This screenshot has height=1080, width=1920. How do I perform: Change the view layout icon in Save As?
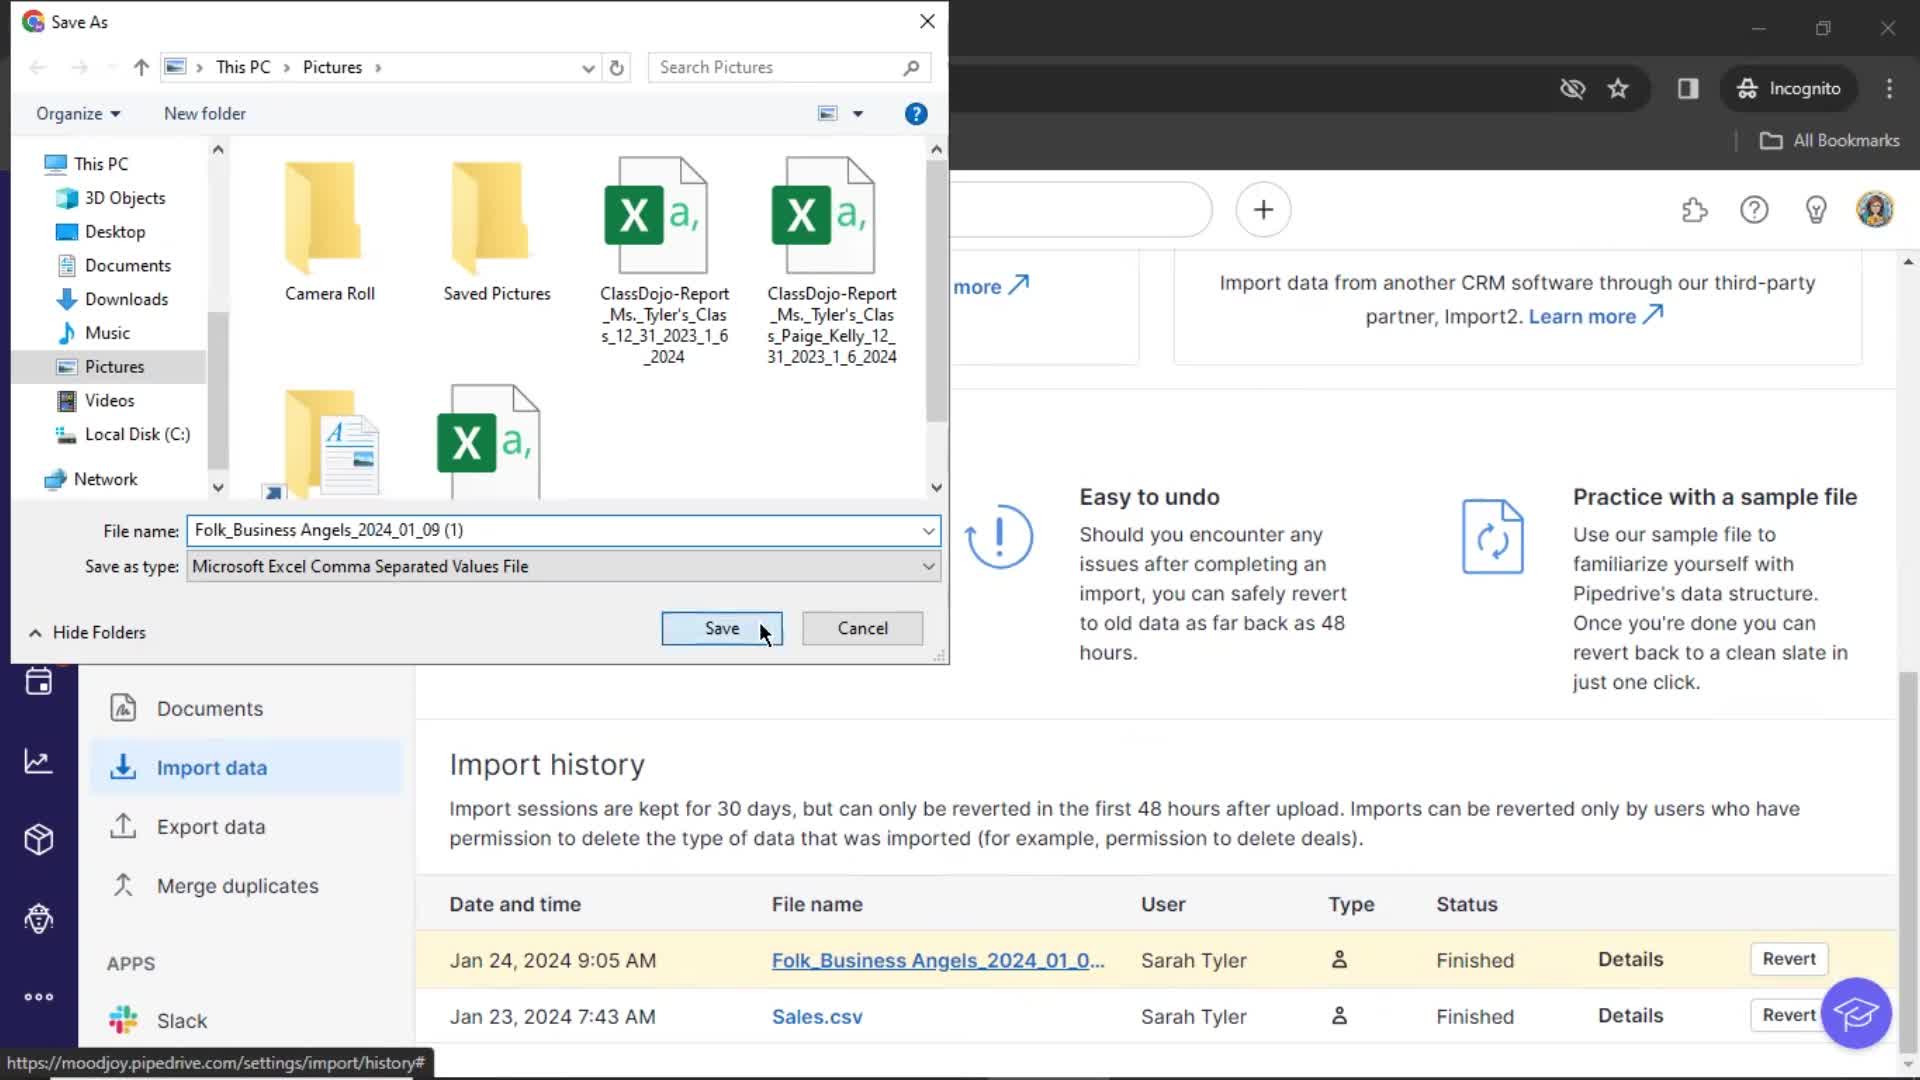click(x=828, y=114)
